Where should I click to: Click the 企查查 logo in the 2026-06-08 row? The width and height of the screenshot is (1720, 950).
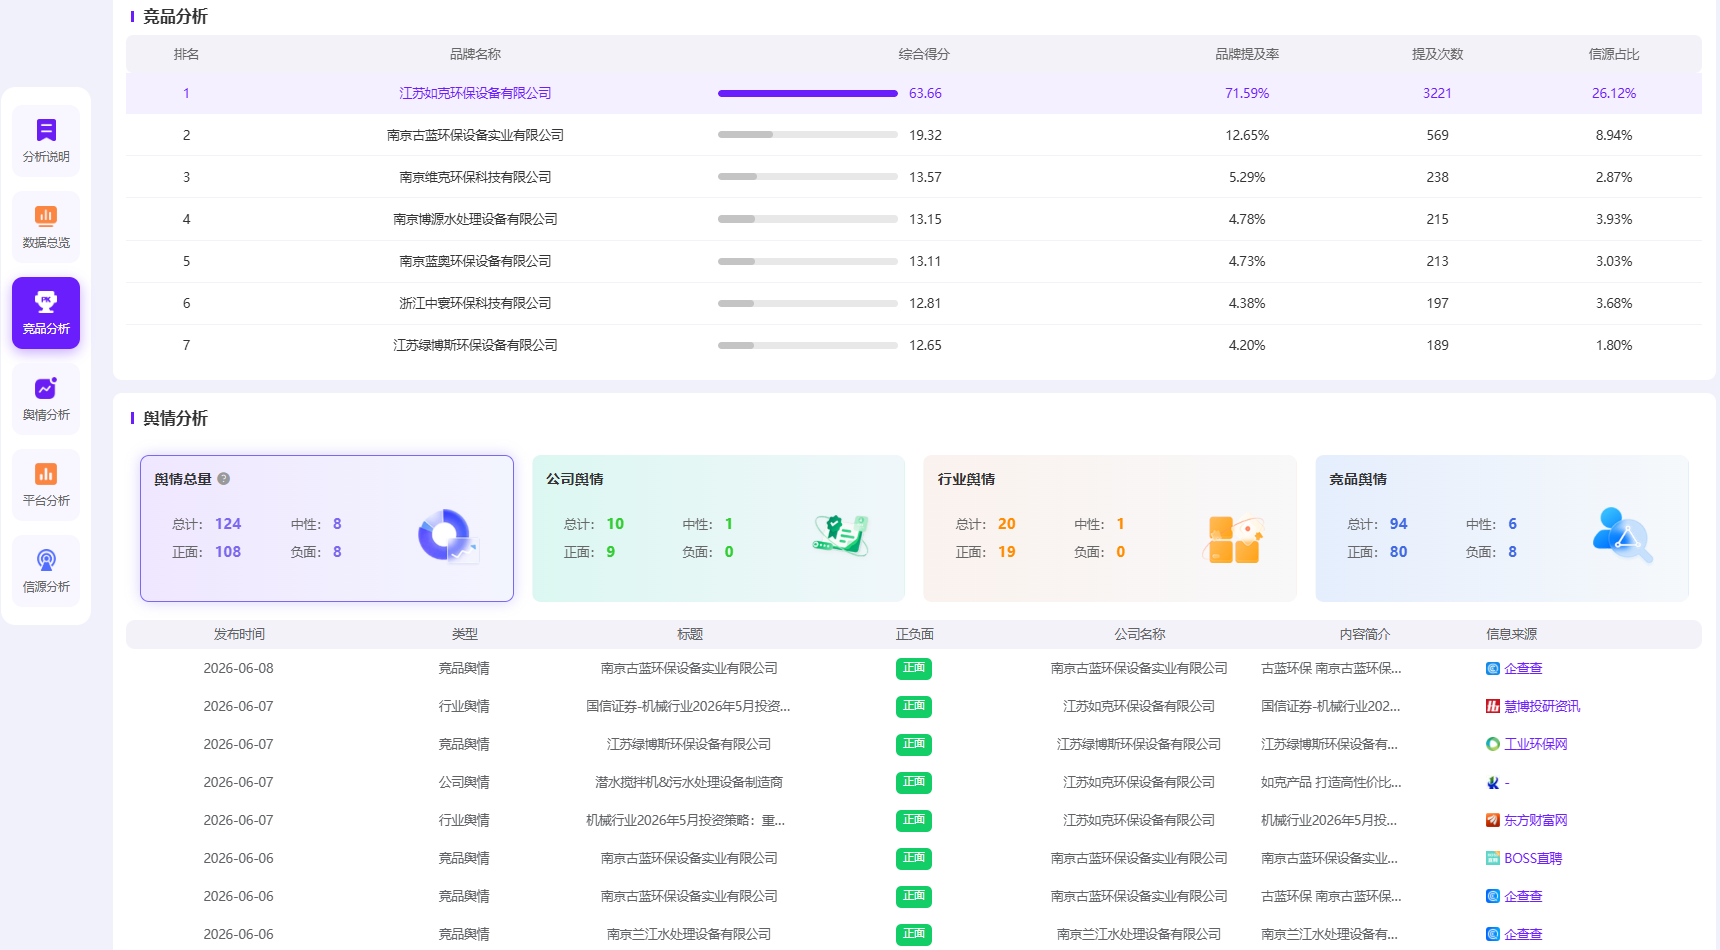(x=1493, y=669)
